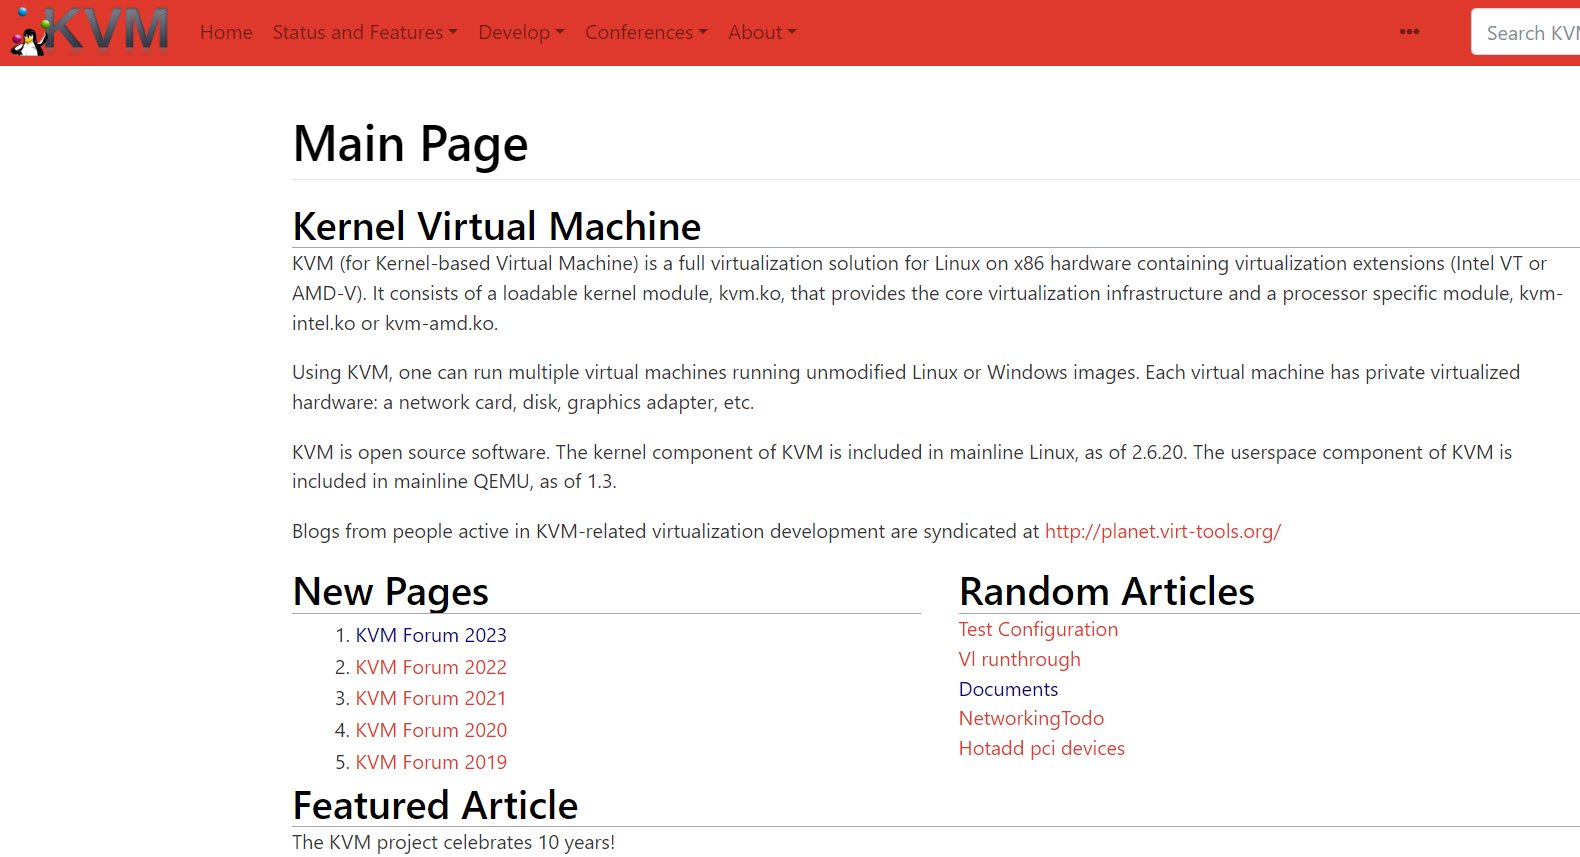1580x857 pixels.
Task: Open the Develop dropdown menu
Action: [x=521, y=32]
